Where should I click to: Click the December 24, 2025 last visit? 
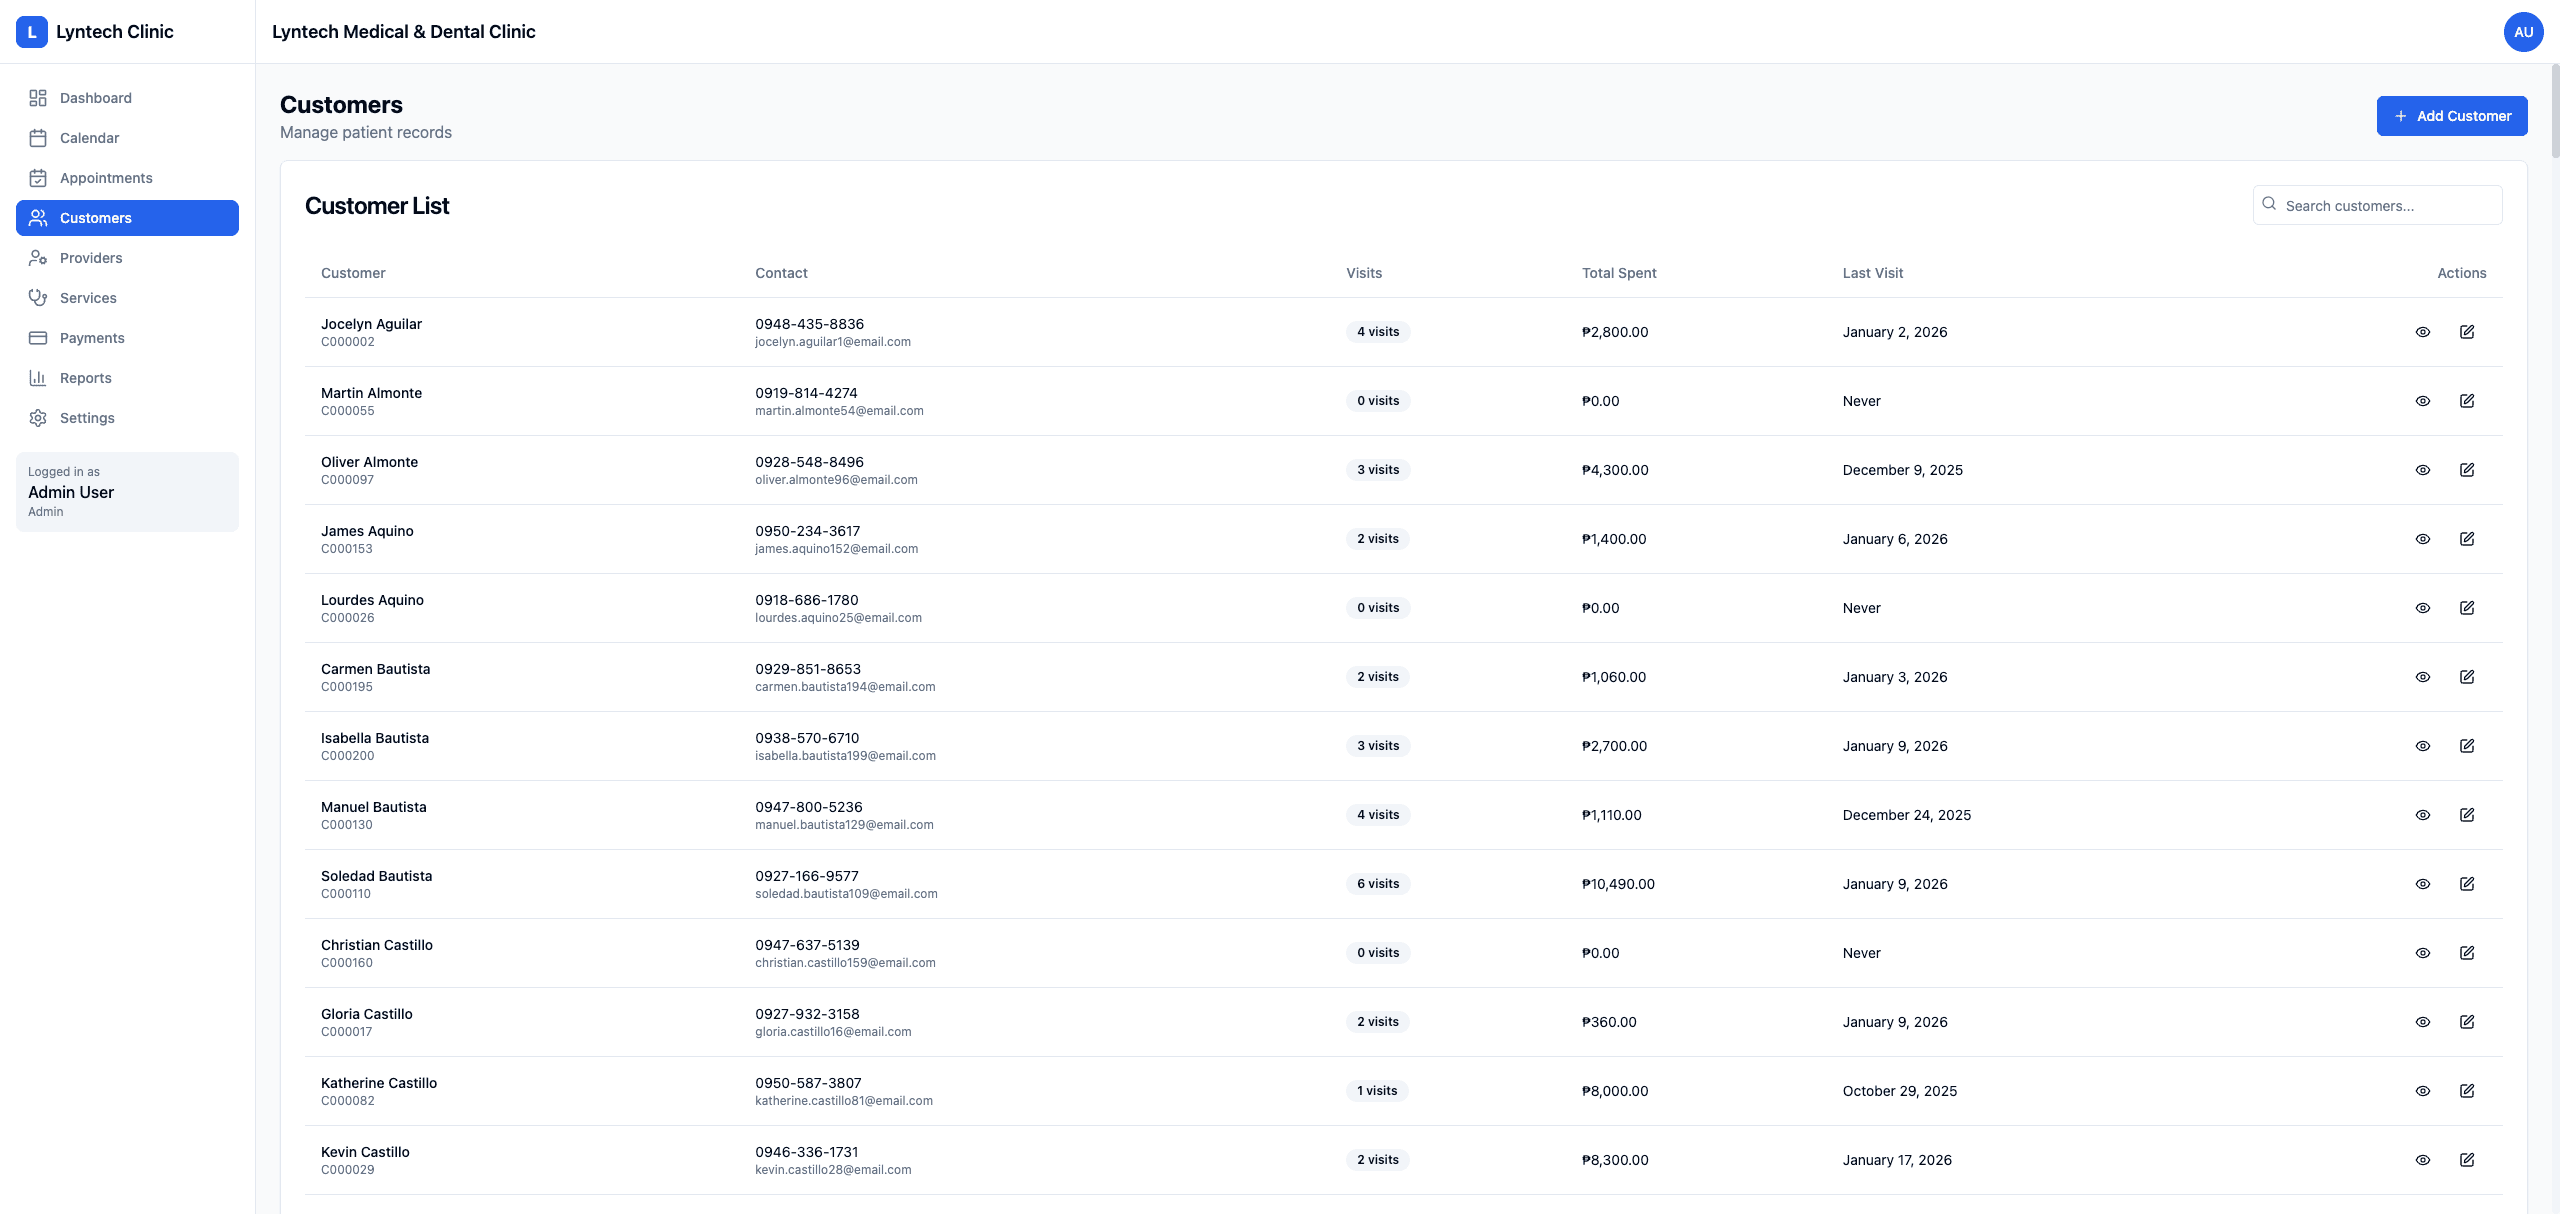tap(1907, 815)
